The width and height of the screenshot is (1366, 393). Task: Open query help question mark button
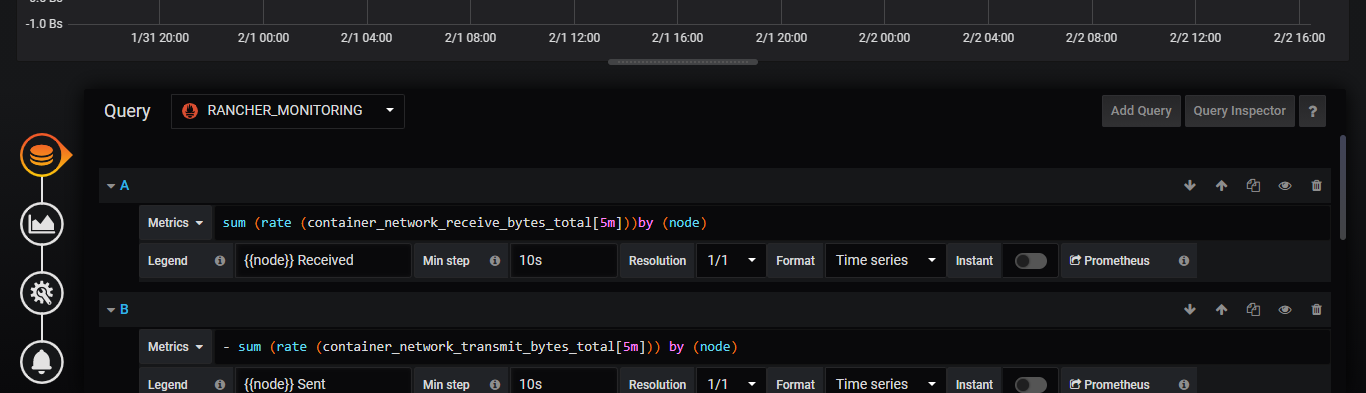coord(1312,111)
